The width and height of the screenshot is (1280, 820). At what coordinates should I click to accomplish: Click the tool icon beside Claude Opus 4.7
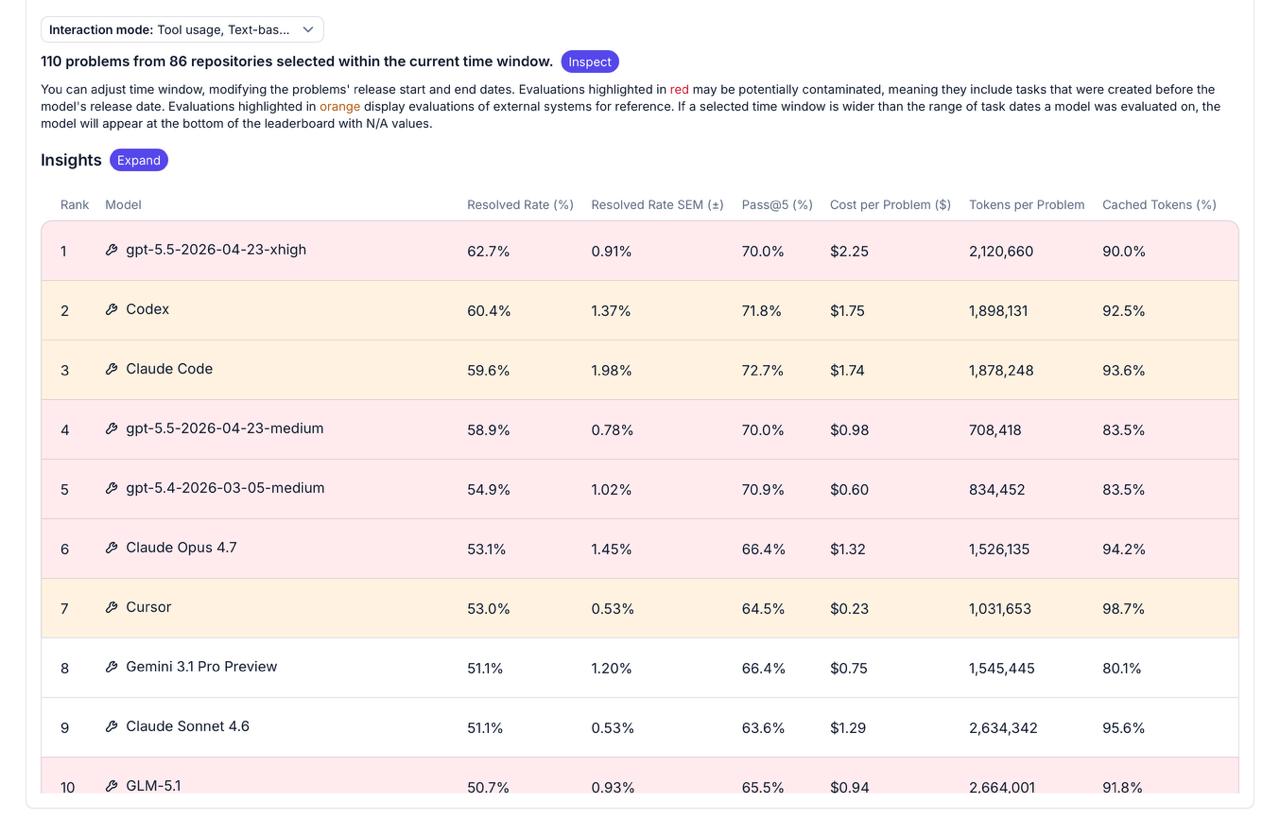112,548
